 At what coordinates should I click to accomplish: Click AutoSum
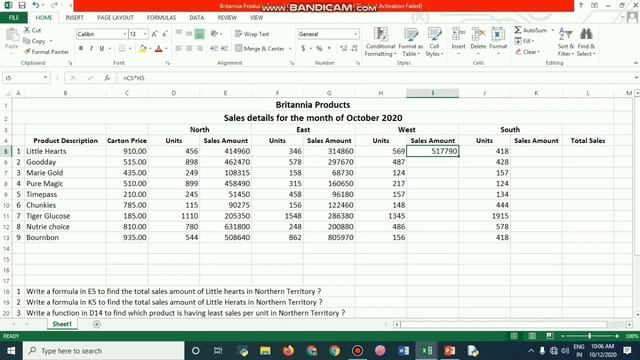530,30
